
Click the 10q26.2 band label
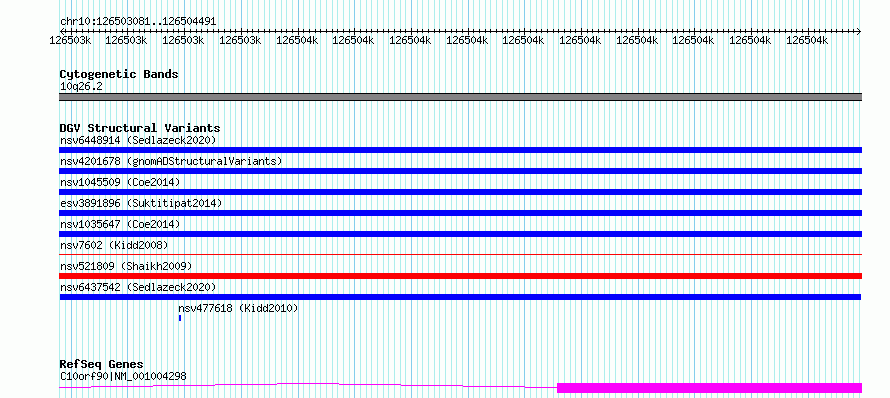tap(81, 86)
